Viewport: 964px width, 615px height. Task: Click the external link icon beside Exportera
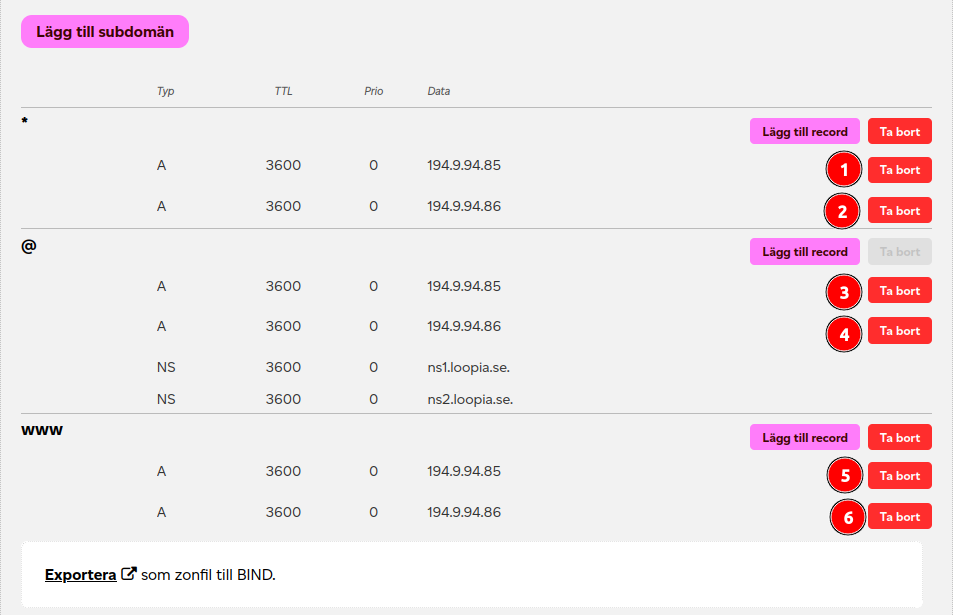click(x=128, y=575)
